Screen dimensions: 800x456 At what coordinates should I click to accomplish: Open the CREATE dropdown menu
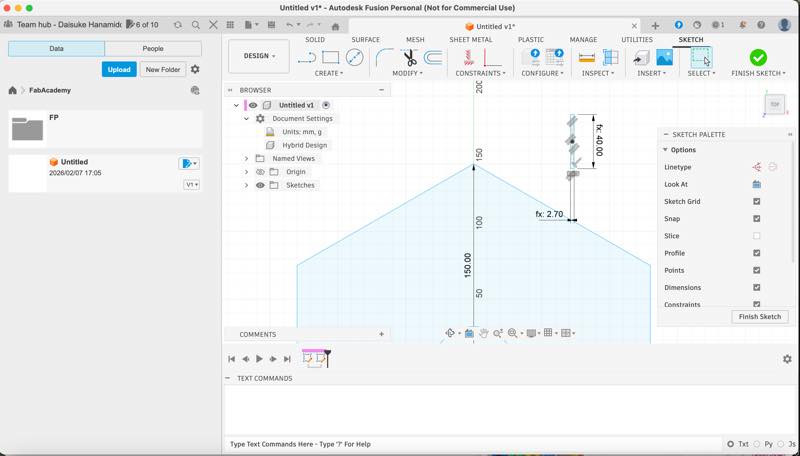click(x=329, y=73)
